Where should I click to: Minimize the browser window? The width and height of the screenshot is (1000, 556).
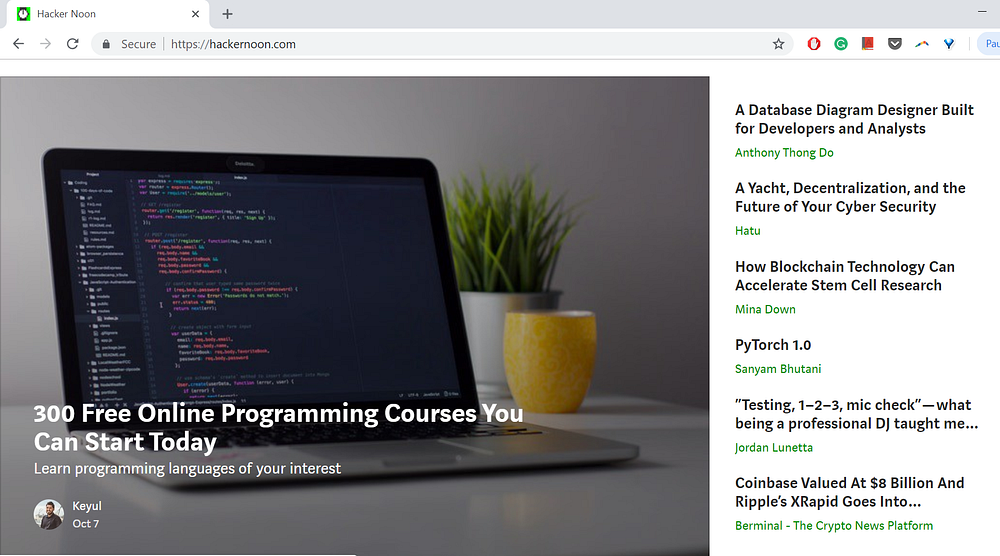tap(982, 11)
